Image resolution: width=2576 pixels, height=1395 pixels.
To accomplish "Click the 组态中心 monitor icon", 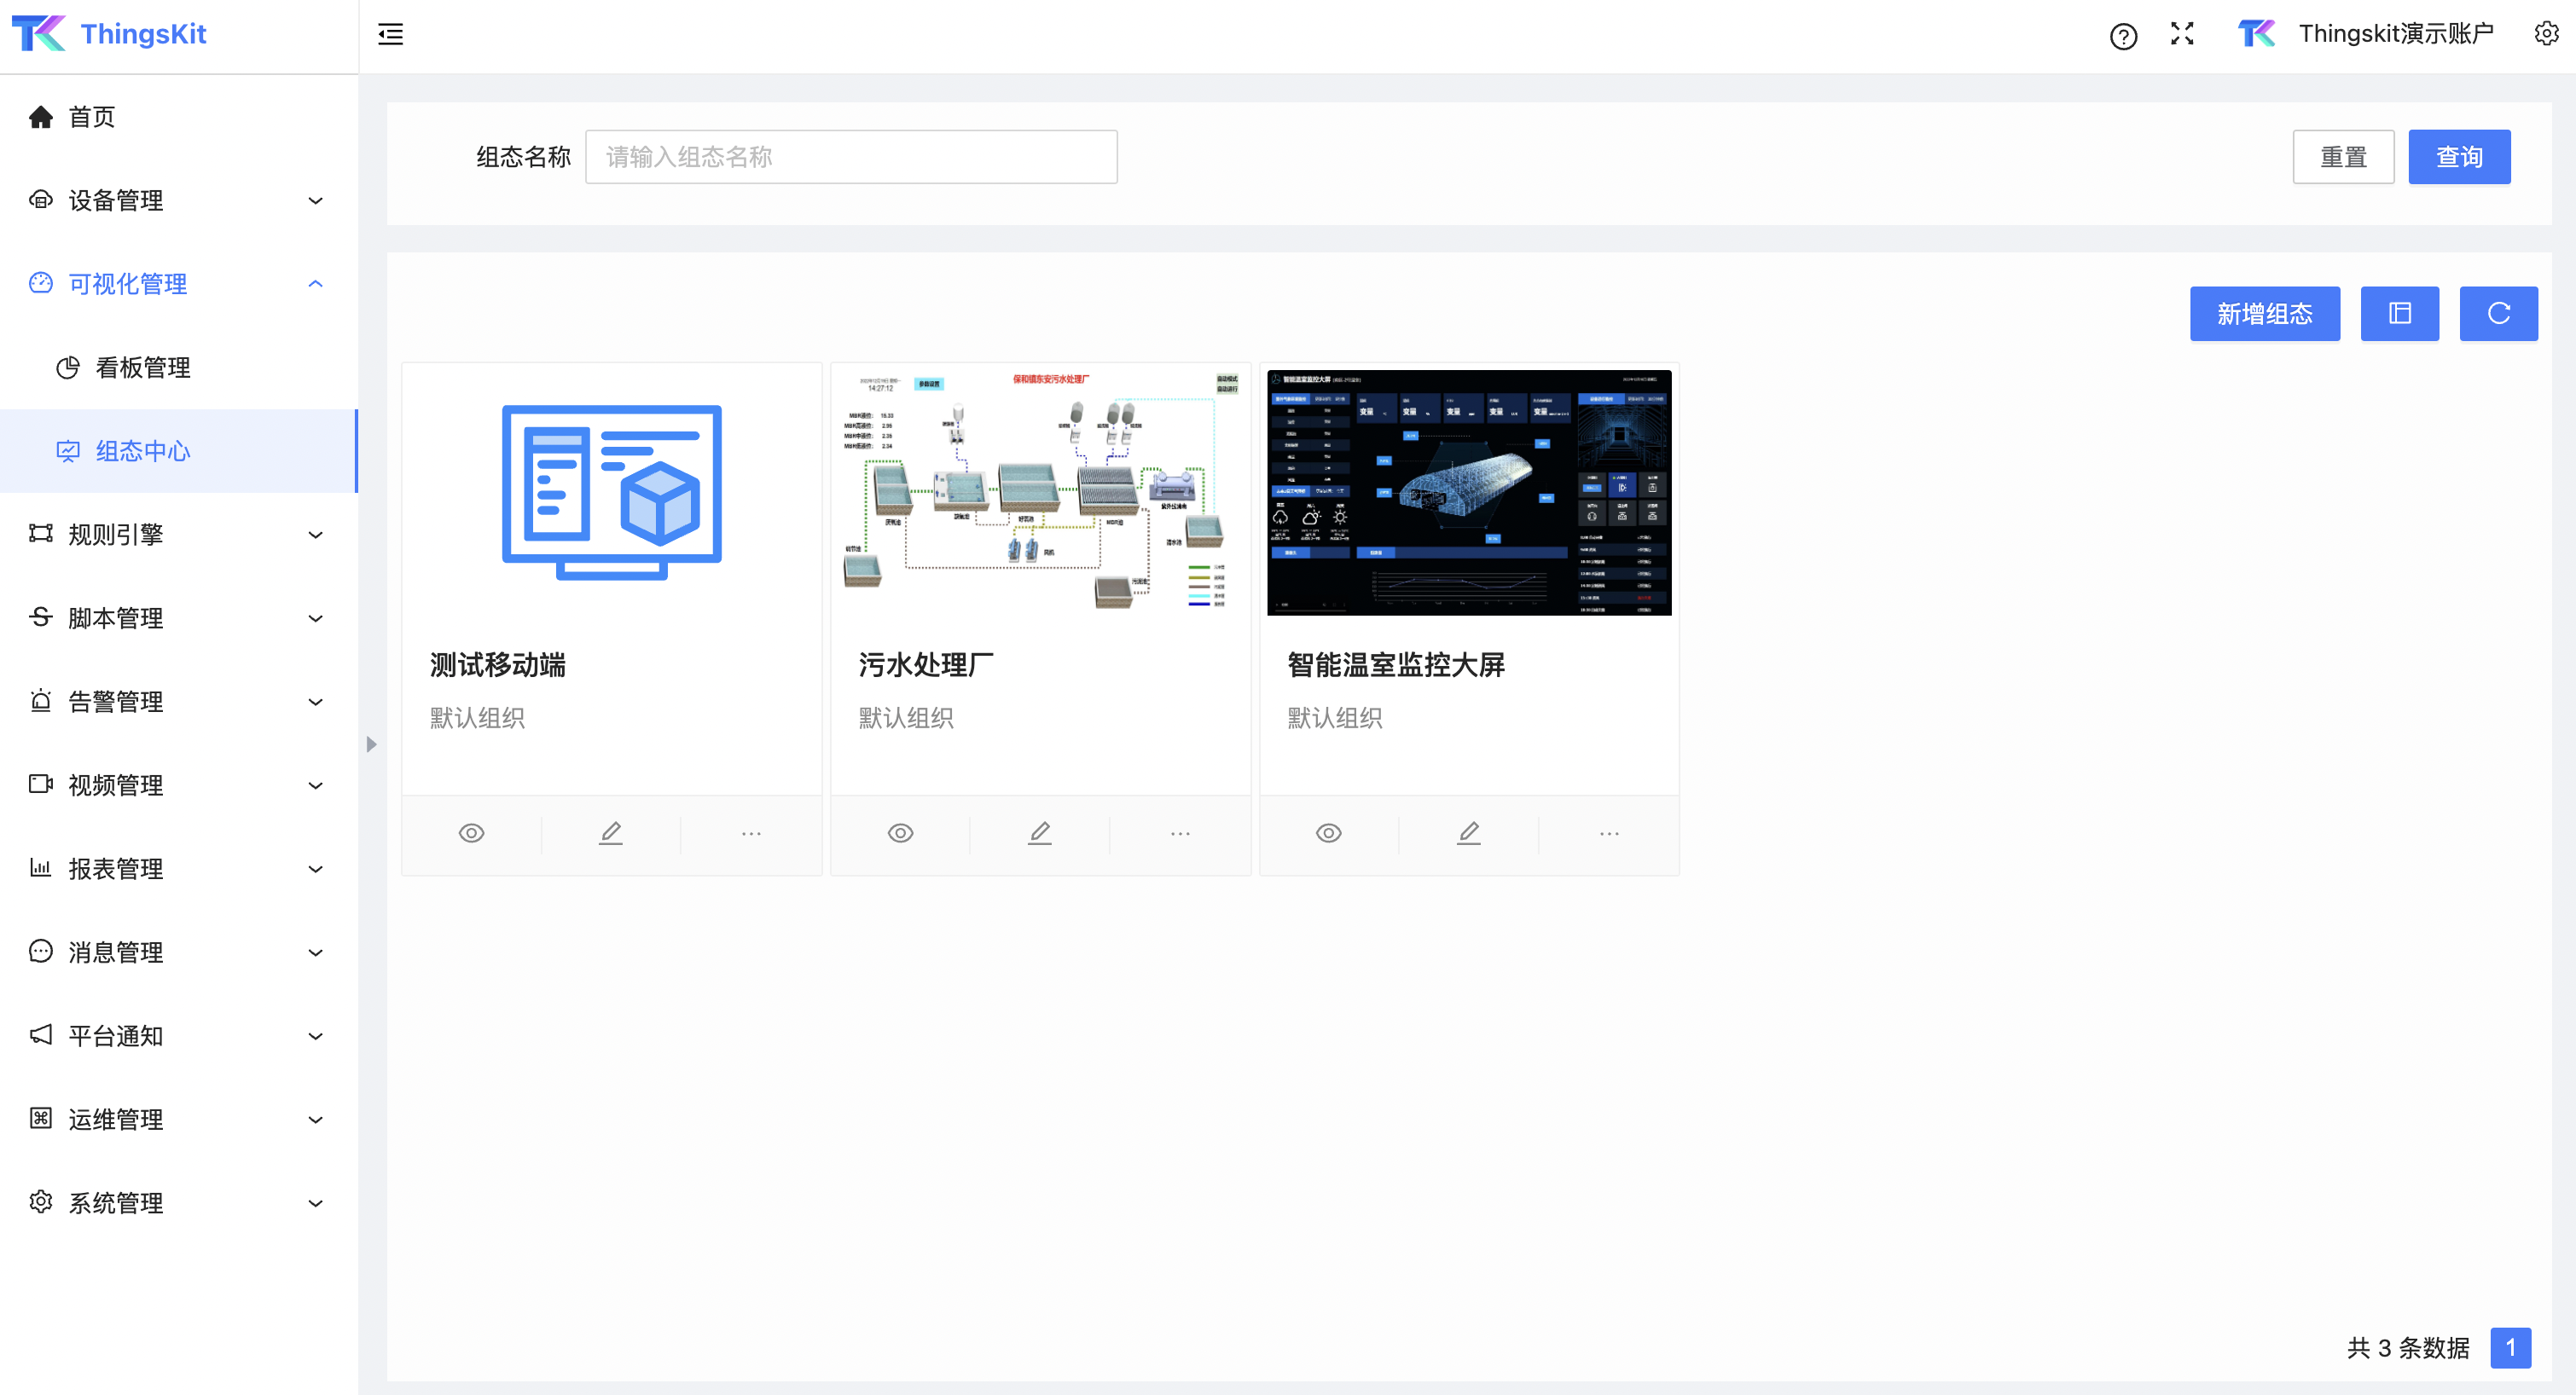I will click(68, 451).
